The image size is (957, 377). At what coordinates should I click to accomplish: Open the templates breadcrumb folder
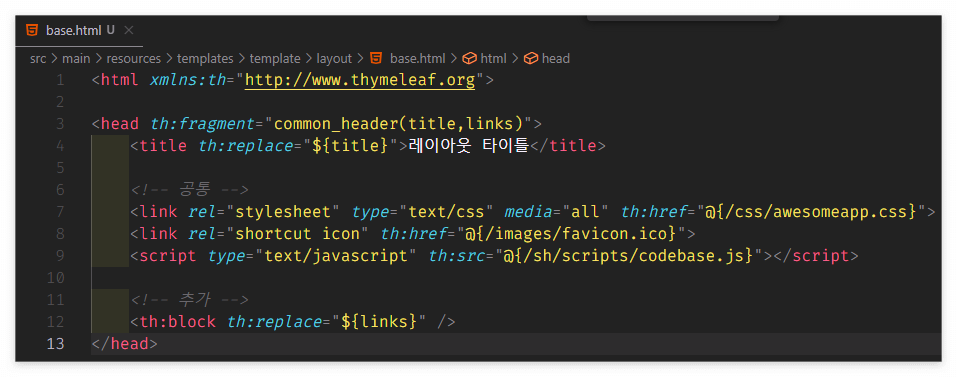(205, 59)
